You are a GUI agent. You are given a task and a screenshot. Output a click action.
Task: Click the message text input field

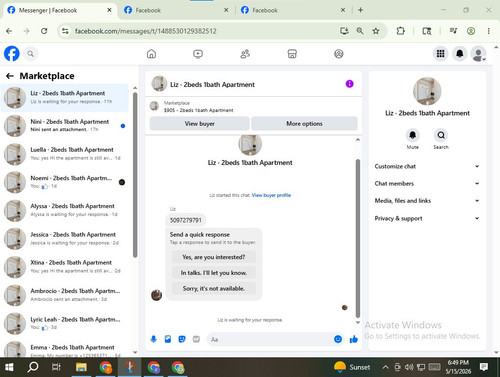270,339
